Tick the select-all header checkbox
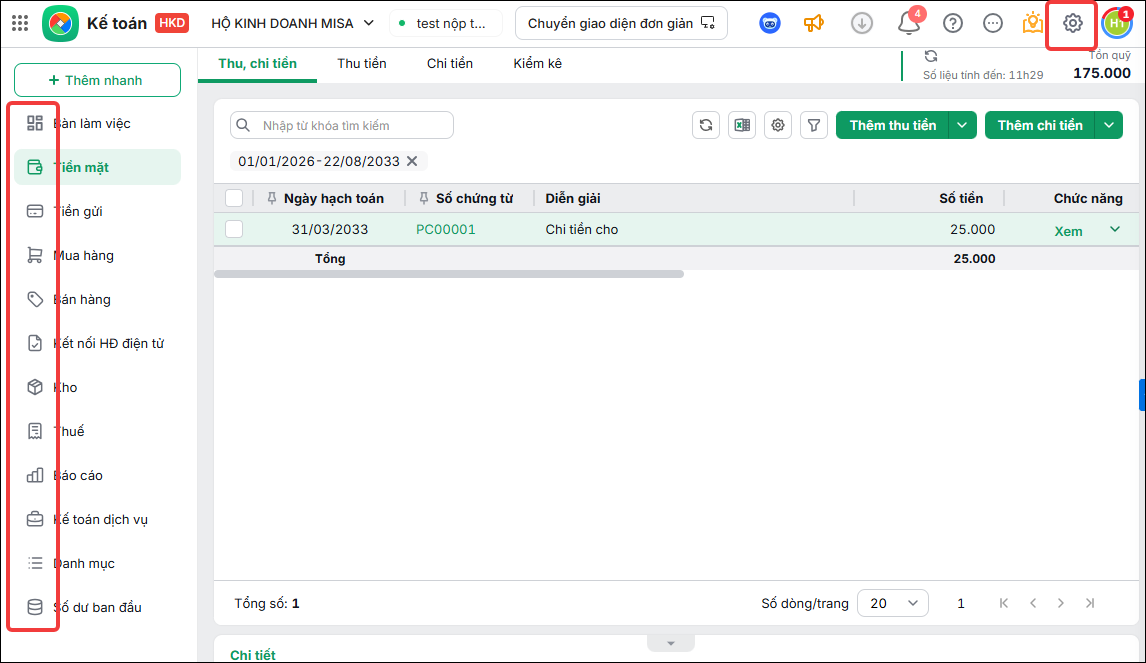This screenshot has width=1146, height=663. (x=234, y=198)
